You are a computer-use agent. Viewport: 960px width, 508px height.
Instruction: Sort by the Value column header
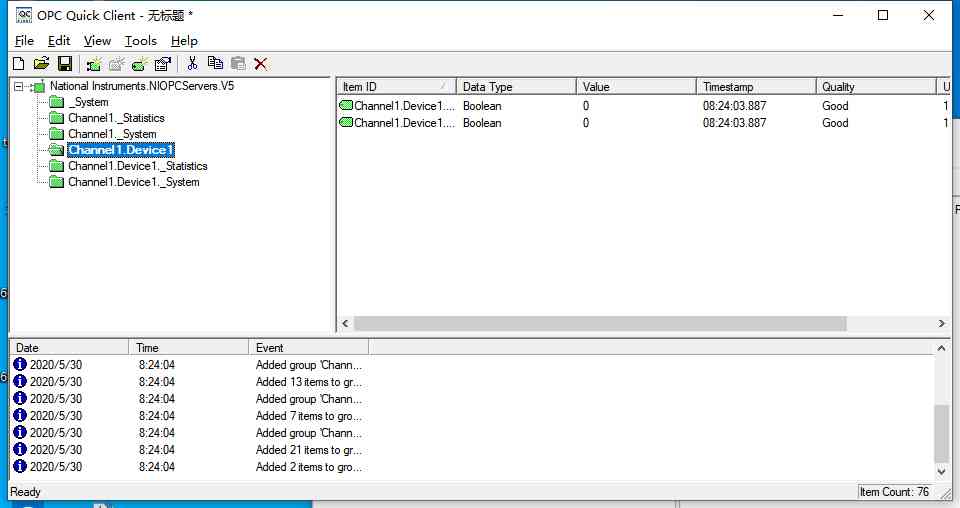point(636,86)
